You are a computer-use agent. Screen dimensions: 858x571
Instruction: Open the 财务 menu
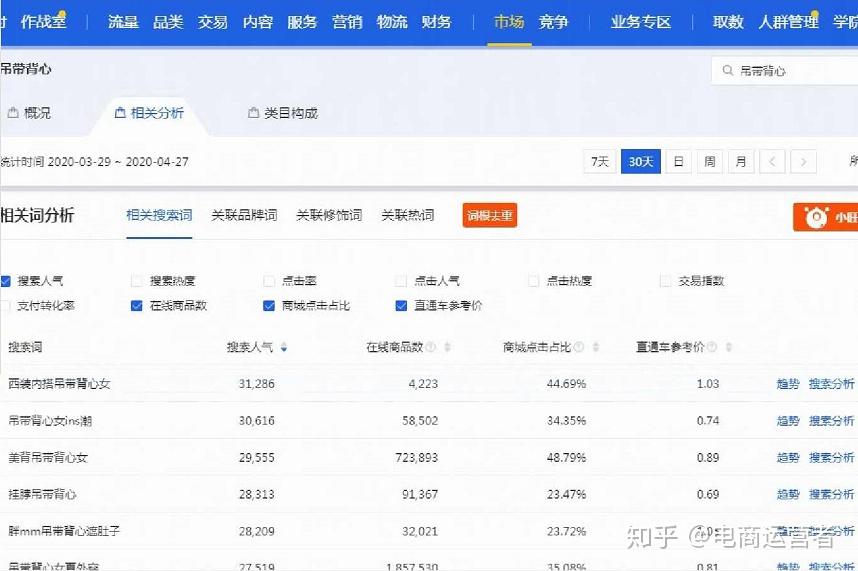pyautogui.click(x=436, y=22)
